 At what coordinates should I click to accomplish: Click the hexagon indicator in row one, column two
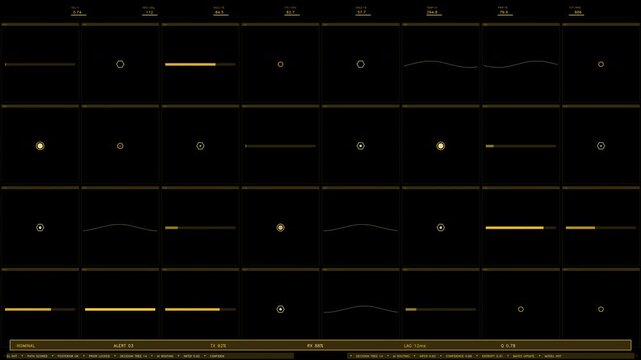120,64
